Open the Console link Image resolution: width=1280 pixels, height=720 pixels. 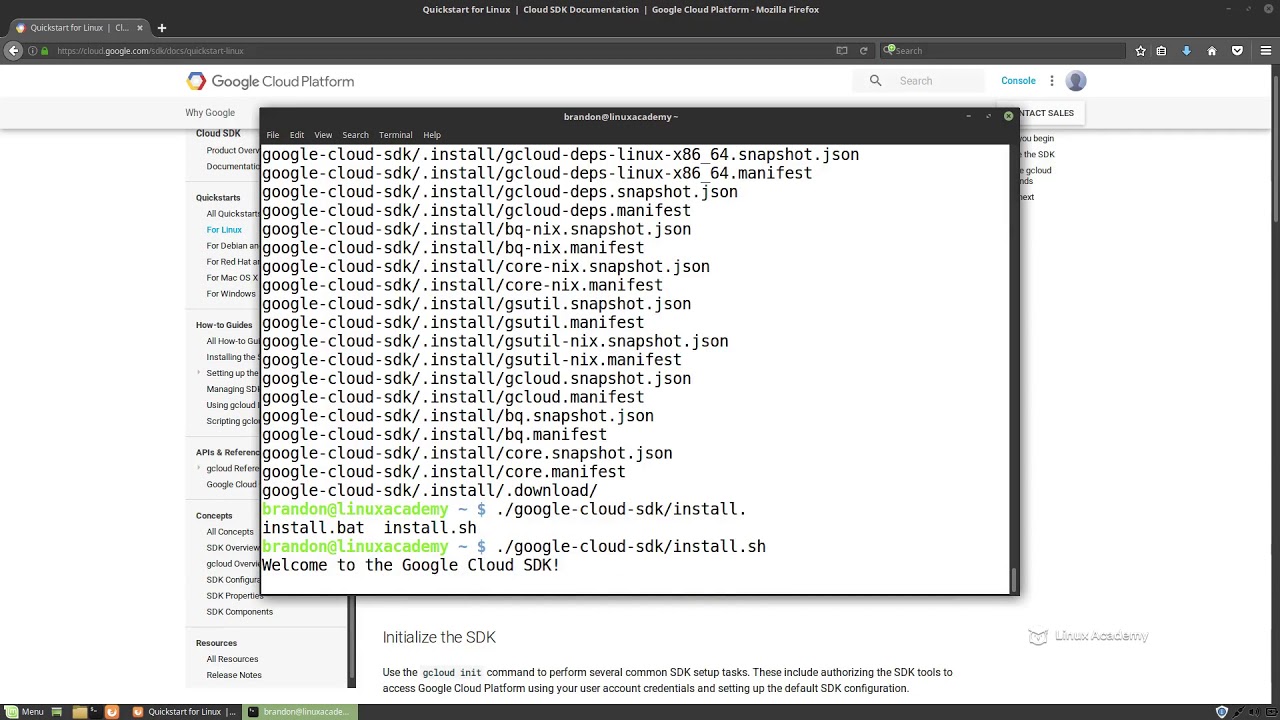tap(1018, 81)
